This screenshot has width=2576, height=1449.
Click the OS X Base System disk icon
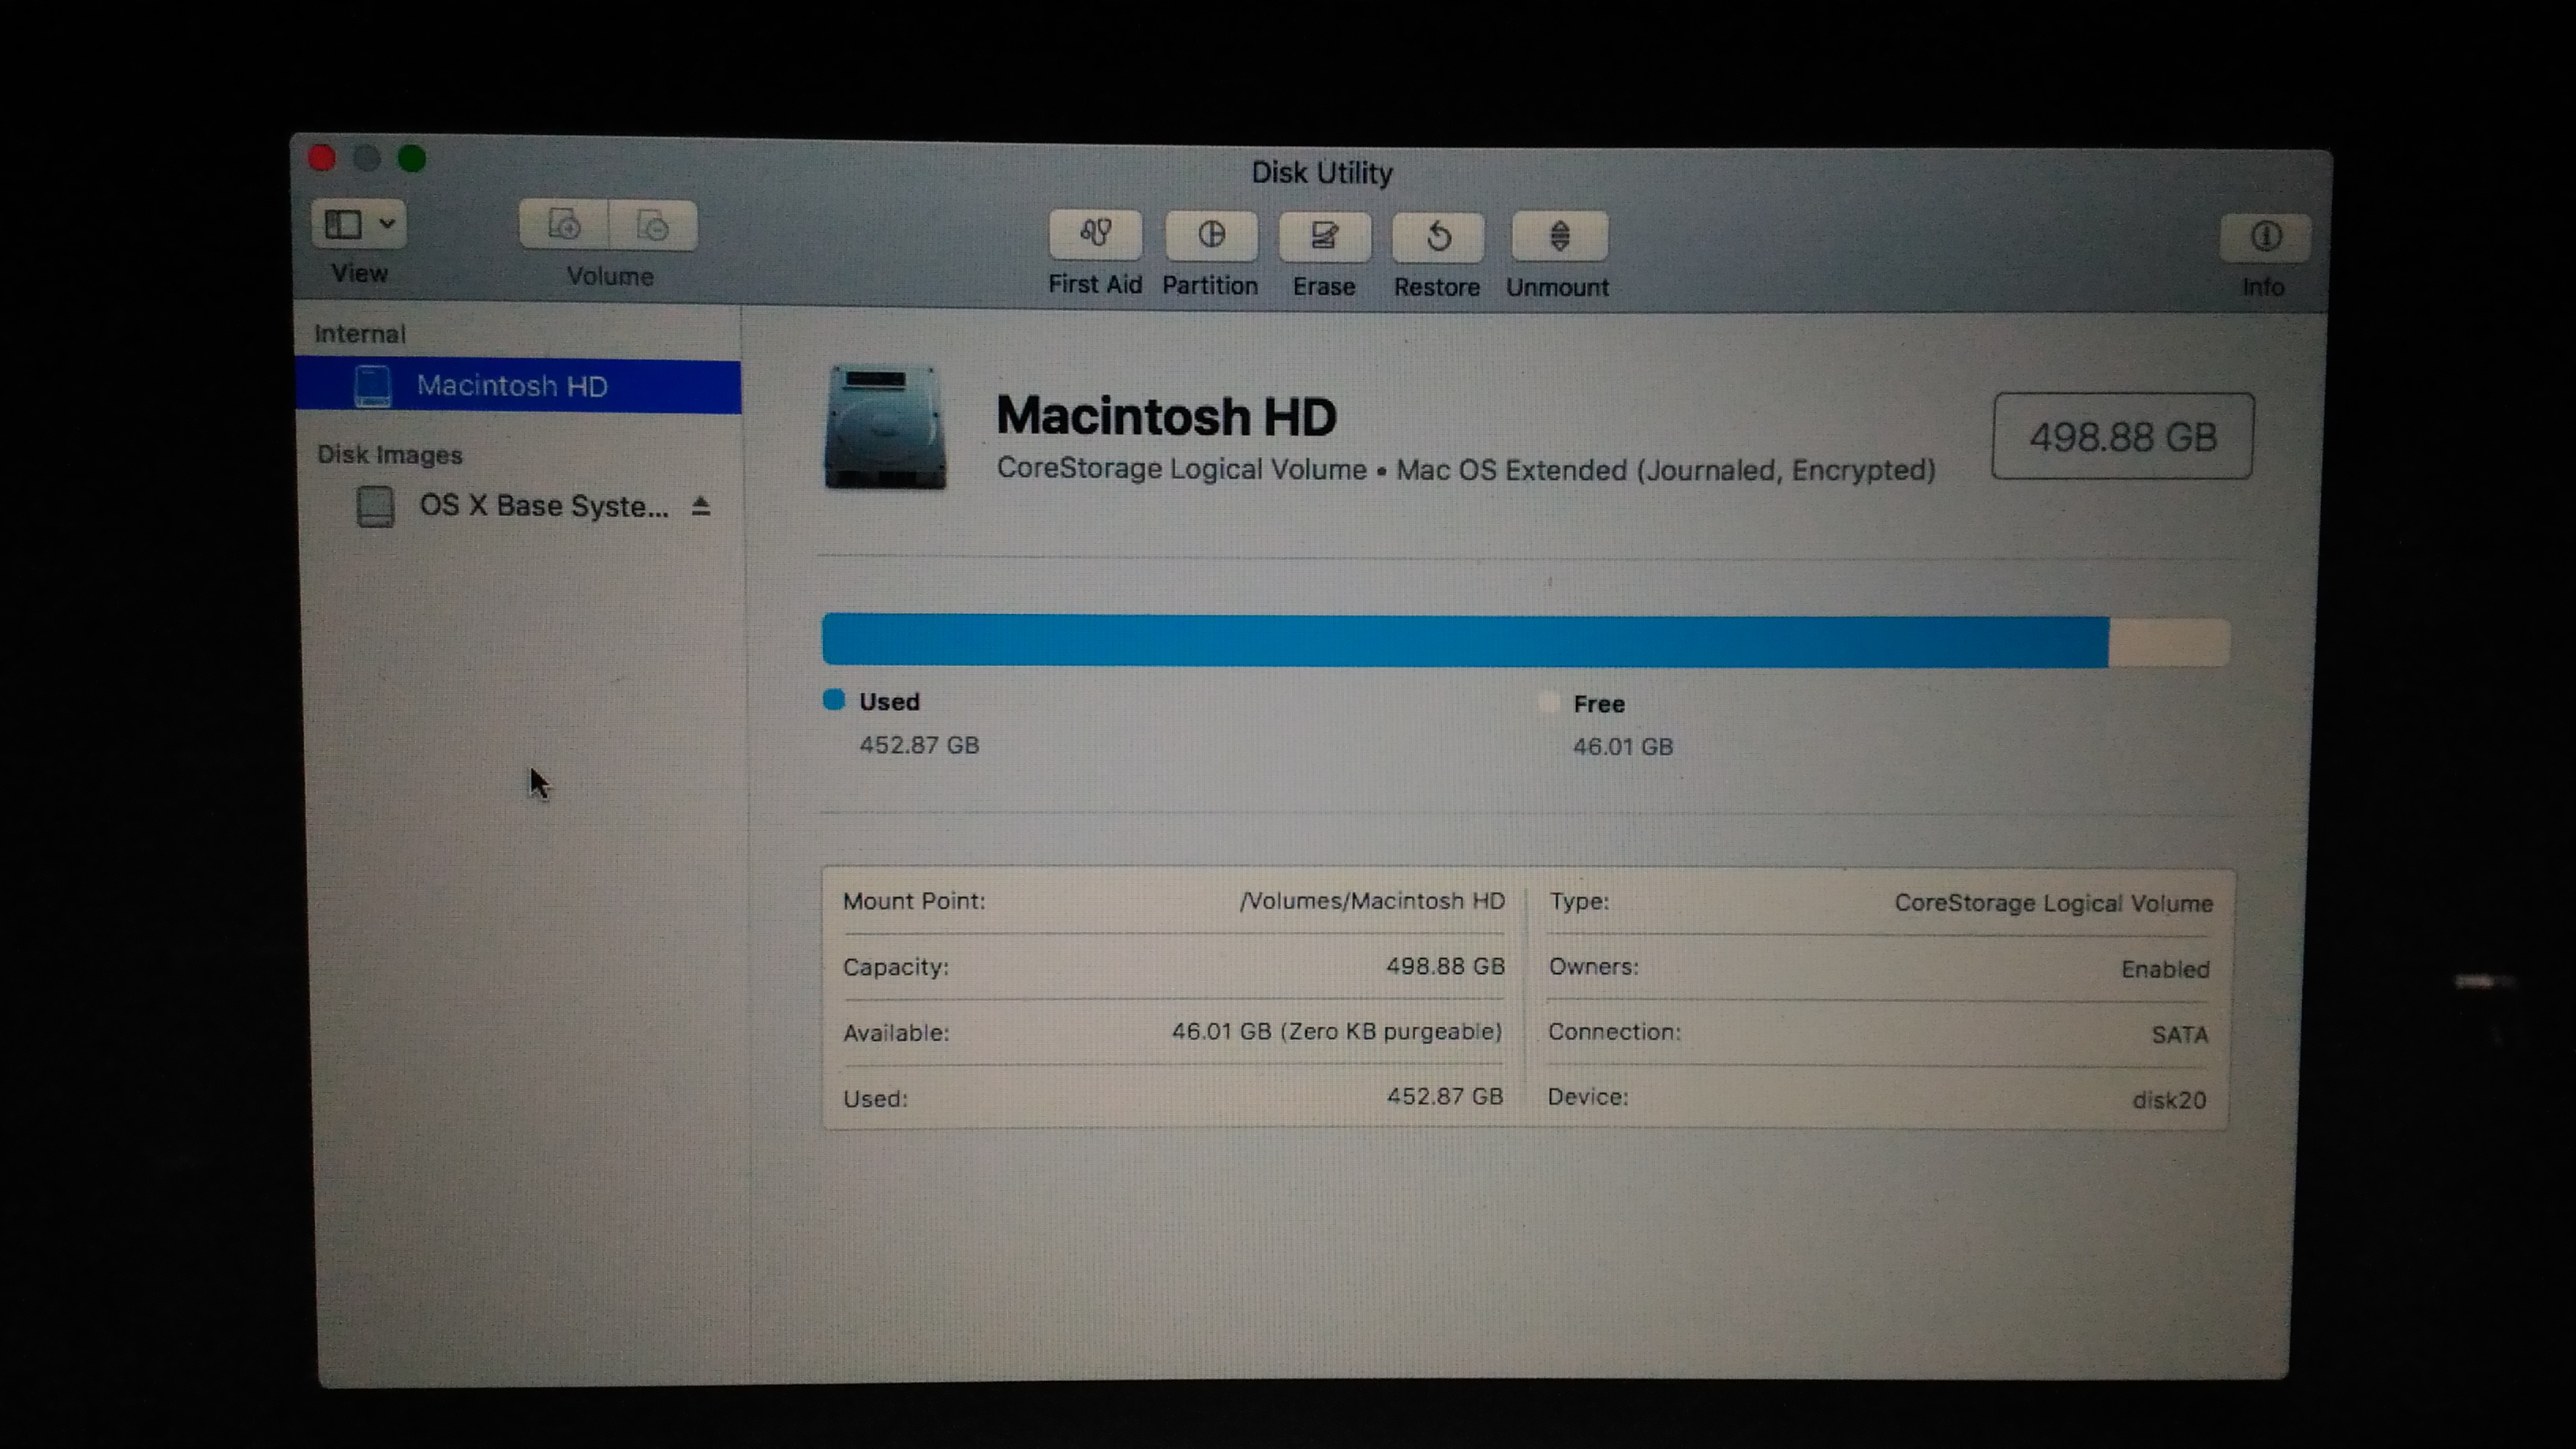coord(375,506)
